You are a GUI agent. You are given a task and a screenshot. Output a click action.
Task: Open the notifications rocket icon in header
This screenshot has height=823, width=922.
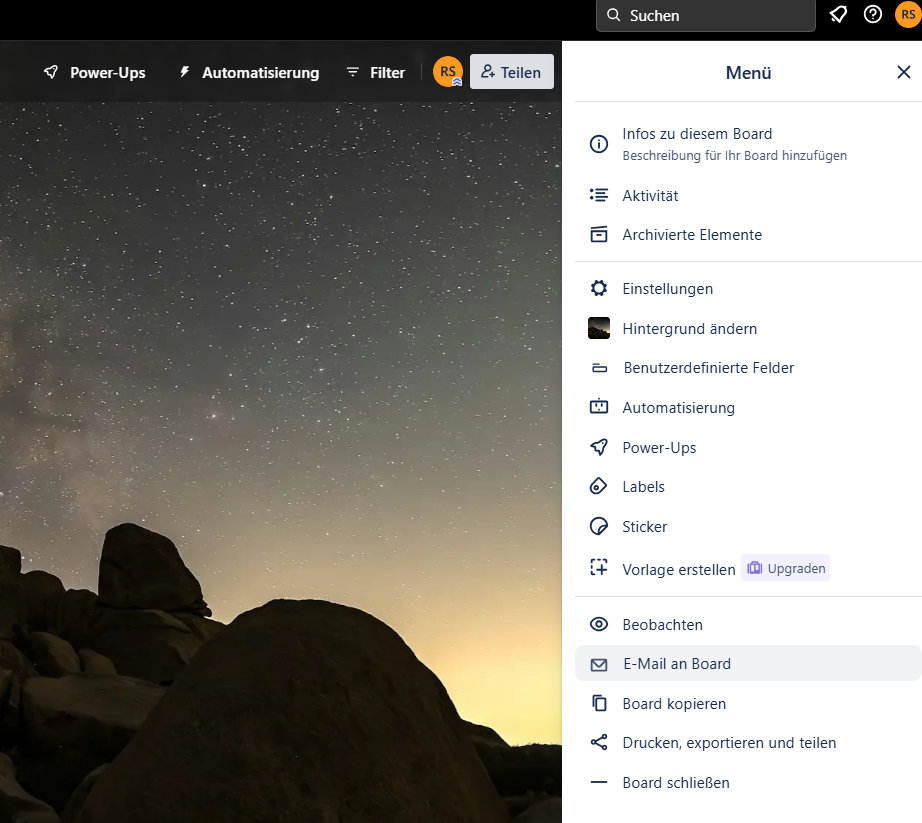coord(838,15)
